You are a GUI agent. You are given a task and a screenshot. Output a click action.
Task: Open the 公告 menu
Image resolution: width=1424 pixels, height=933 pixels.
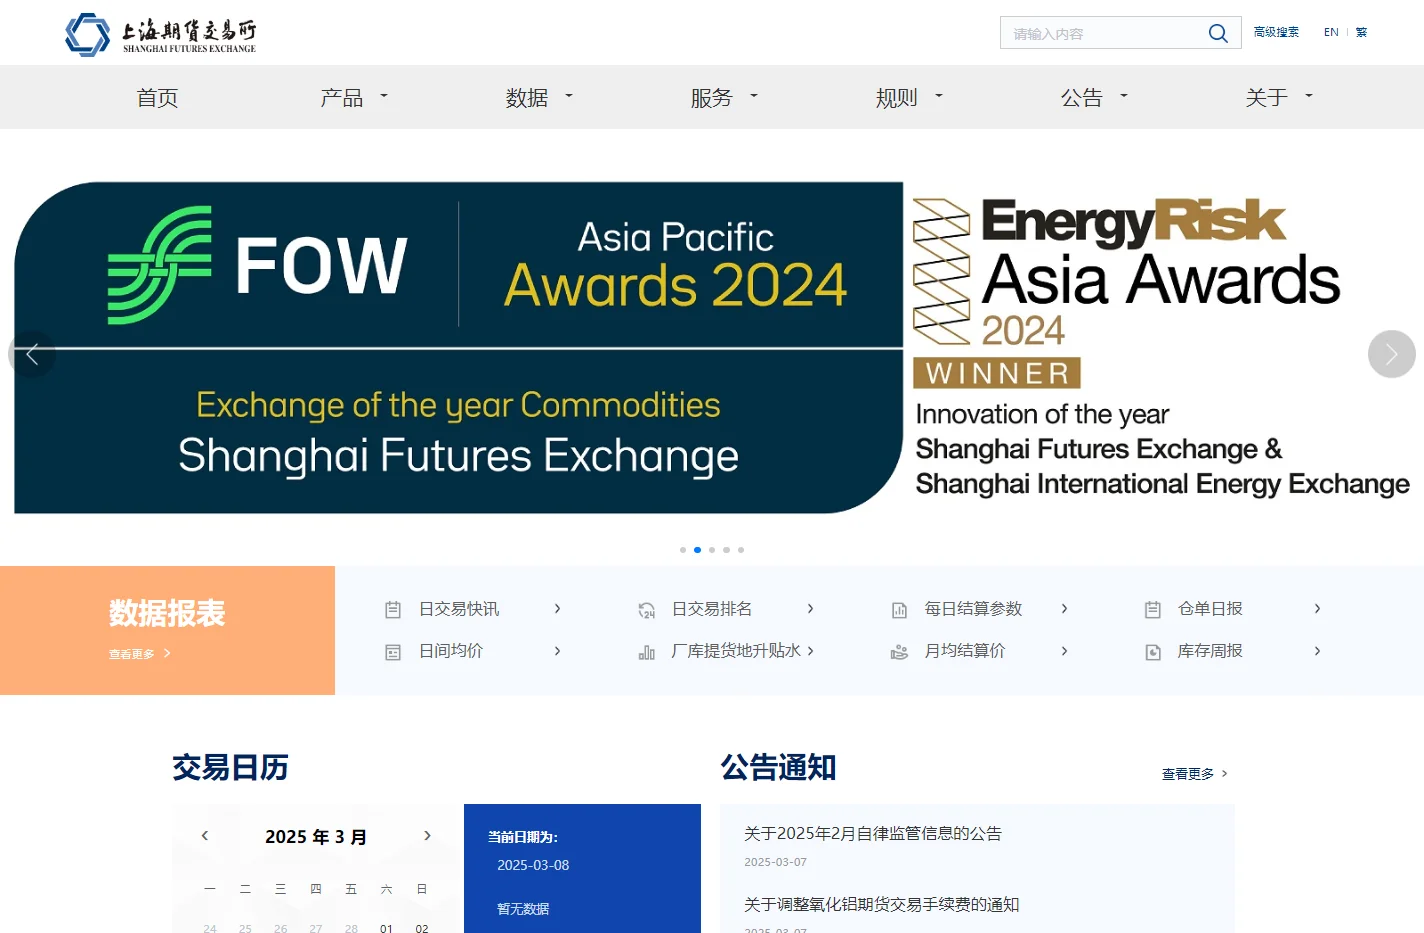coord(1082,97)
